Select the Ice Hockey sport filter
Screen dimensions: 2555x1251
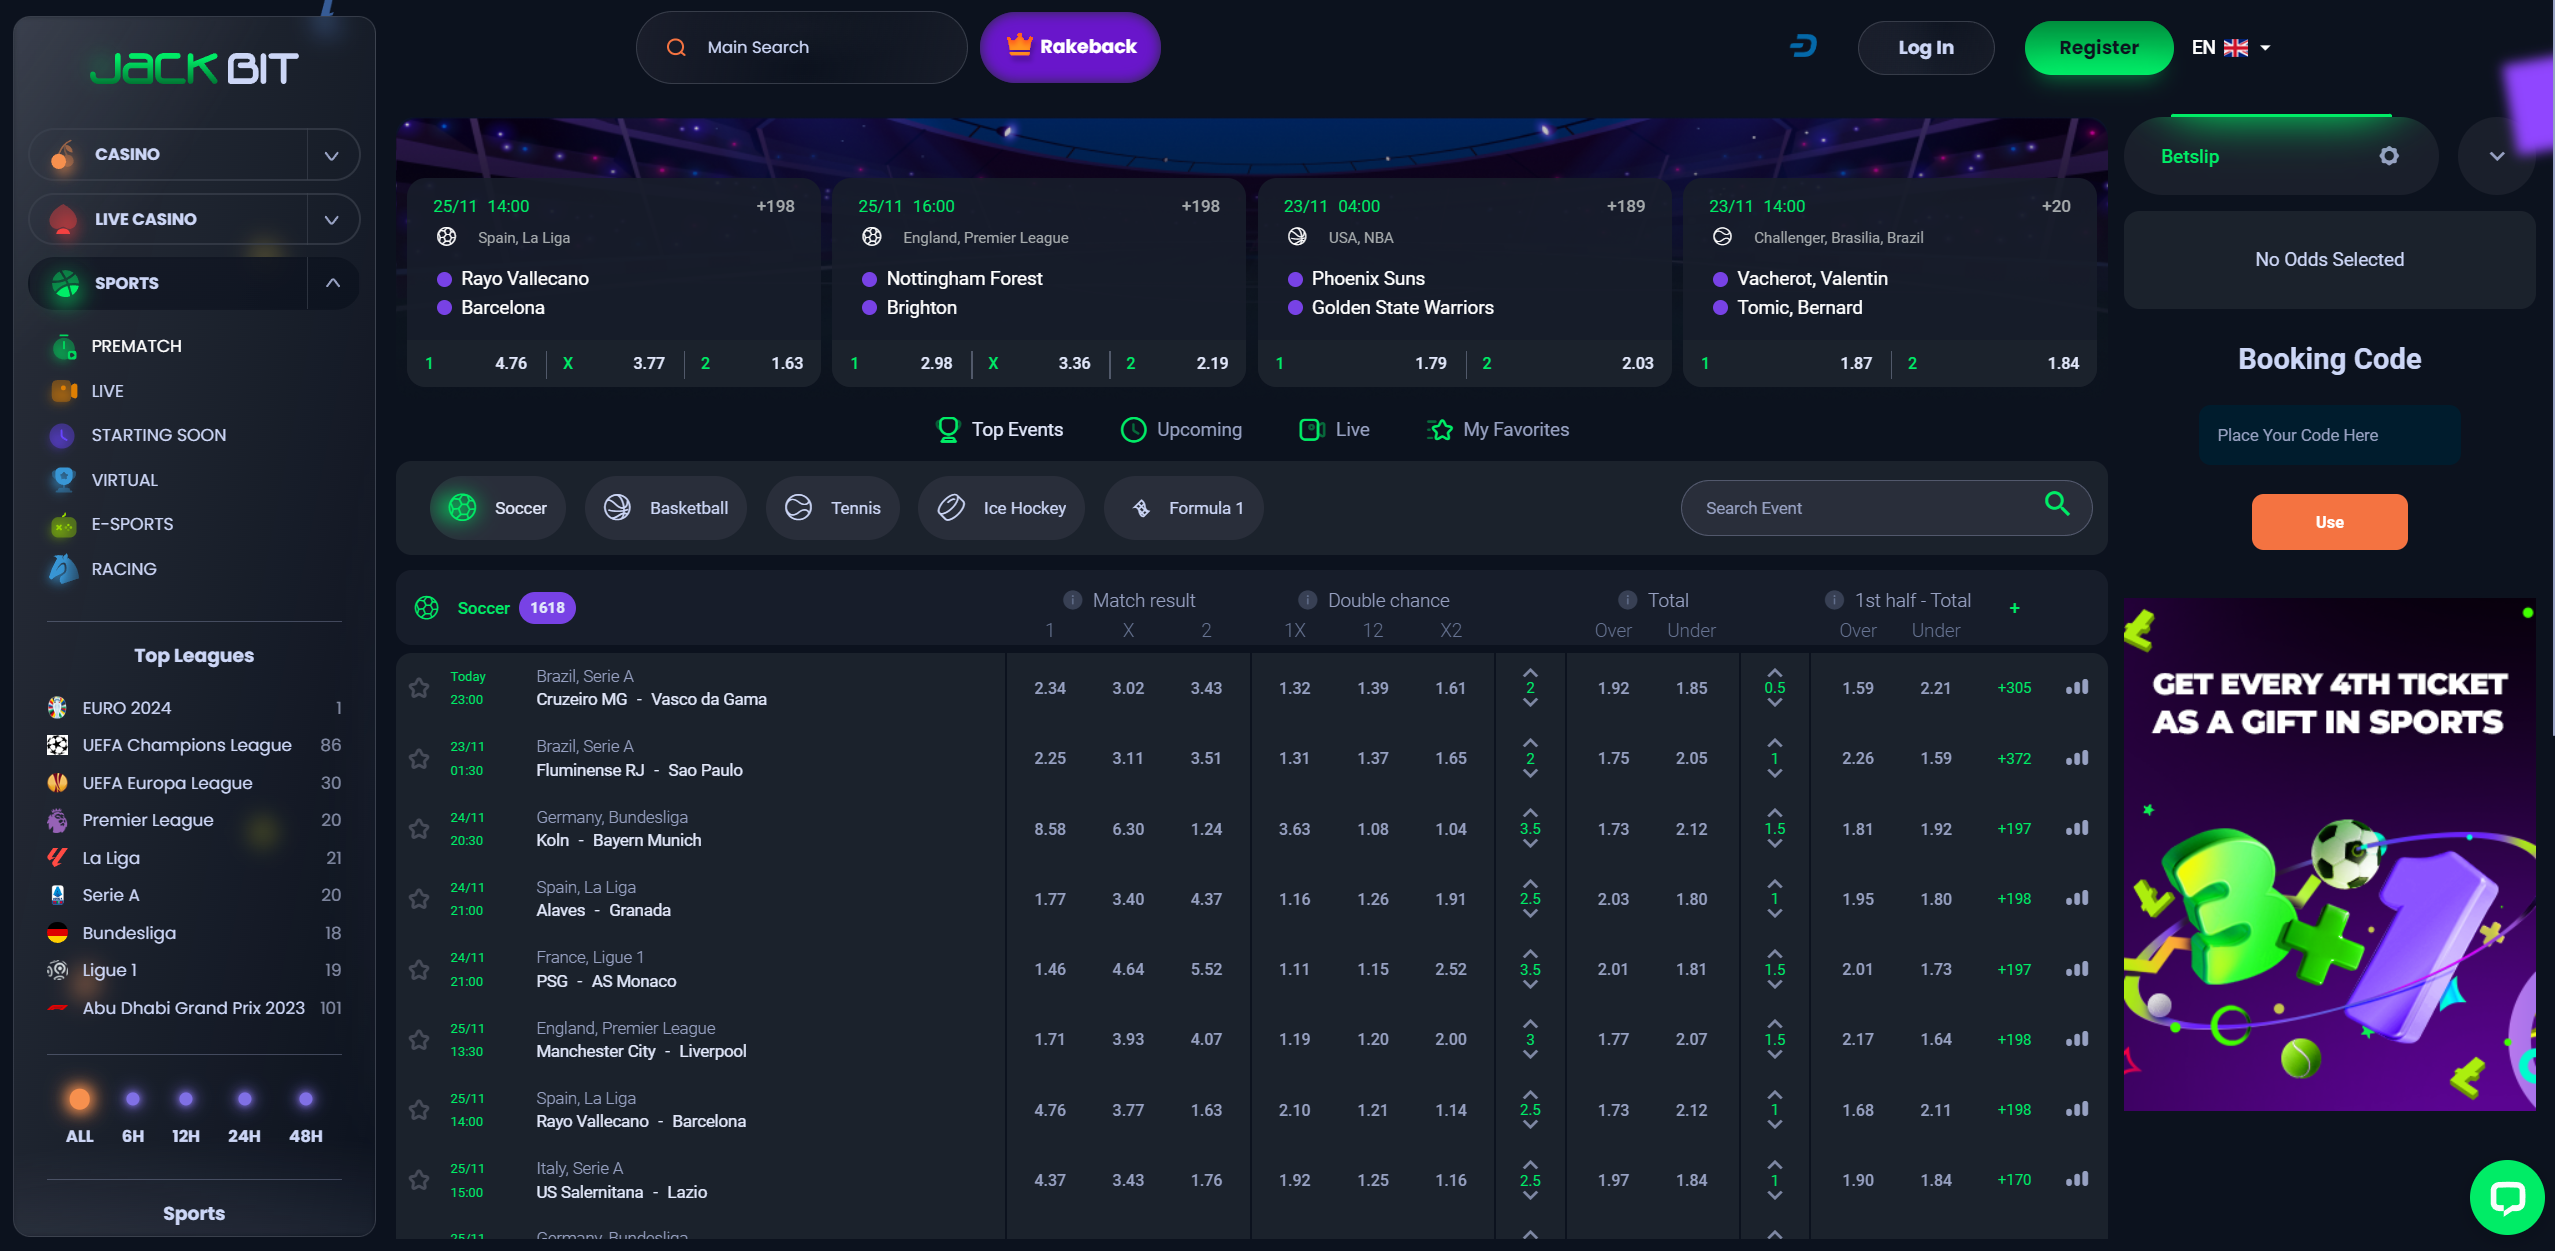1001,508
